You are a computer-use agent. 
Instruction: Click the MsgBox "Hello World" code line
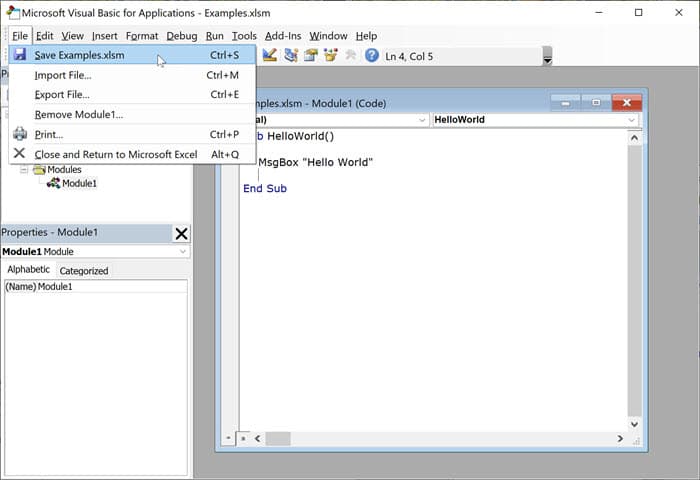(315, 162)
